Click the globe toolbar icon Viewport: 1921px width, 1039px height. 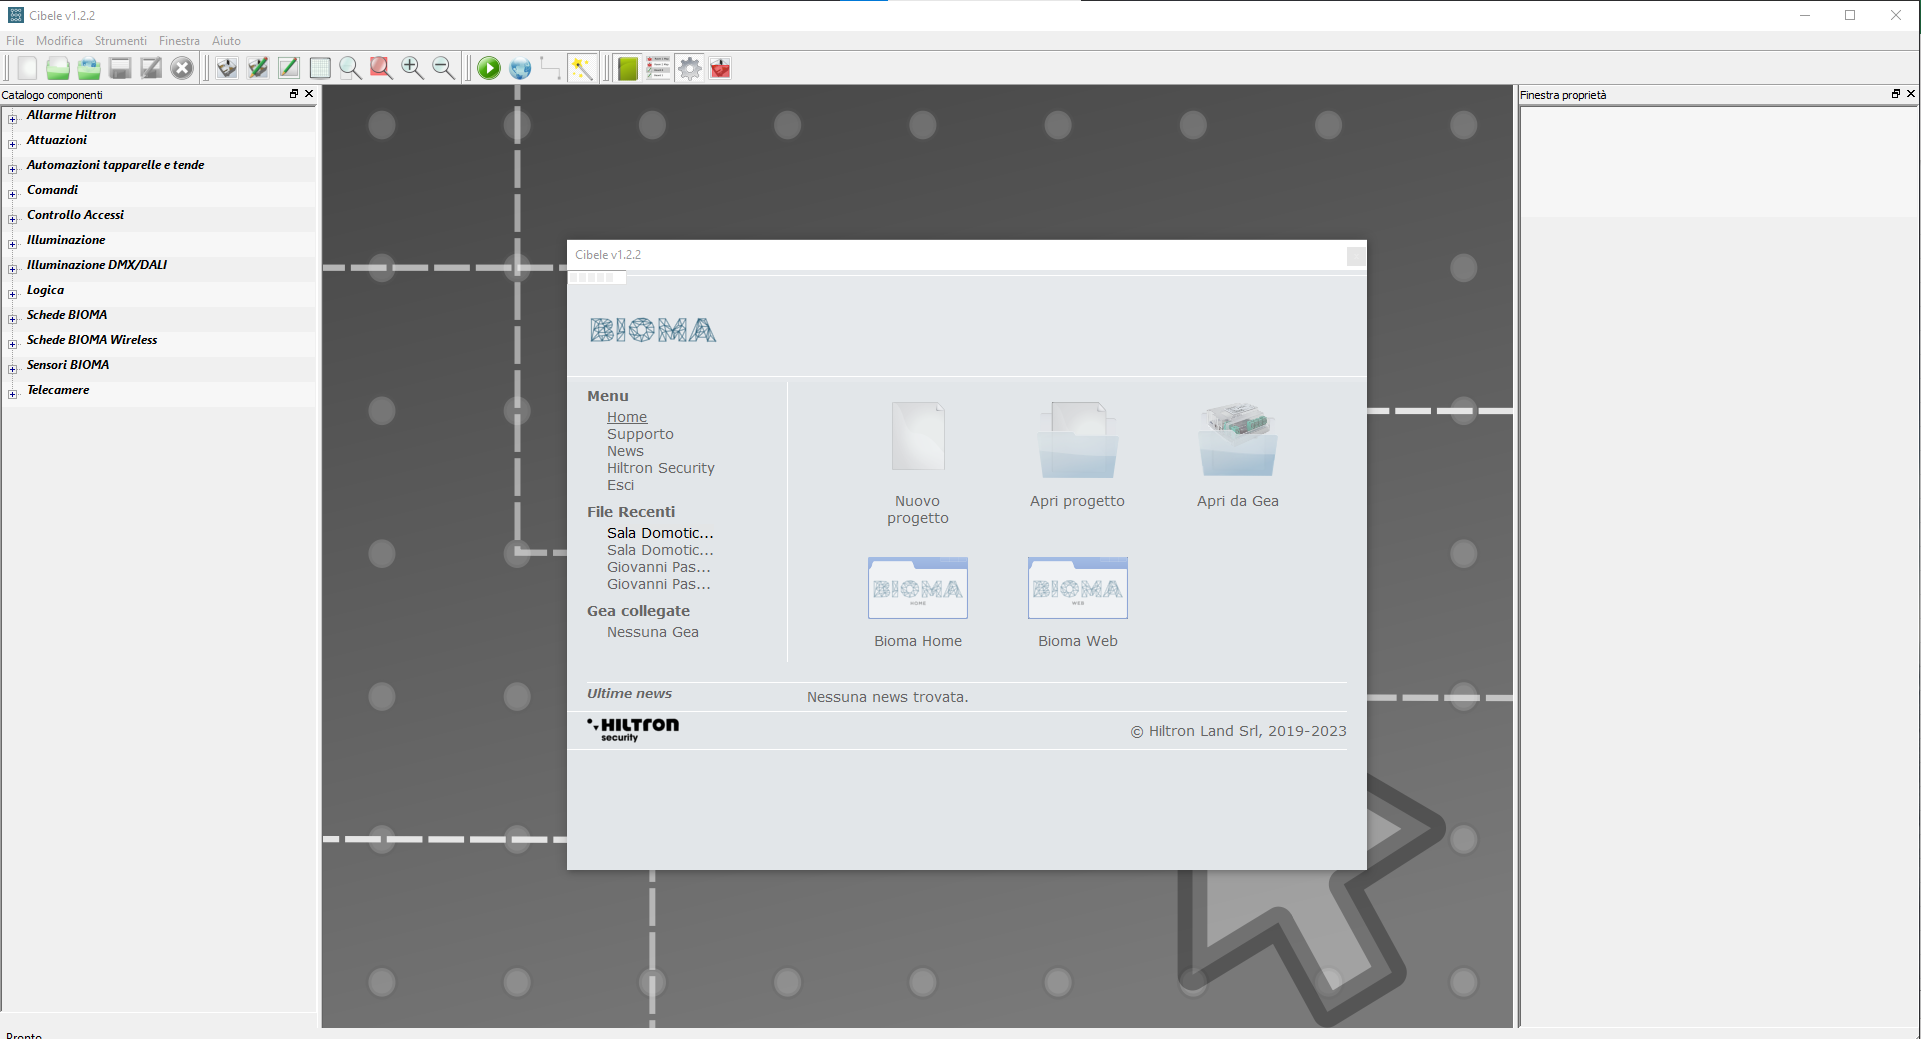[520, 68]
